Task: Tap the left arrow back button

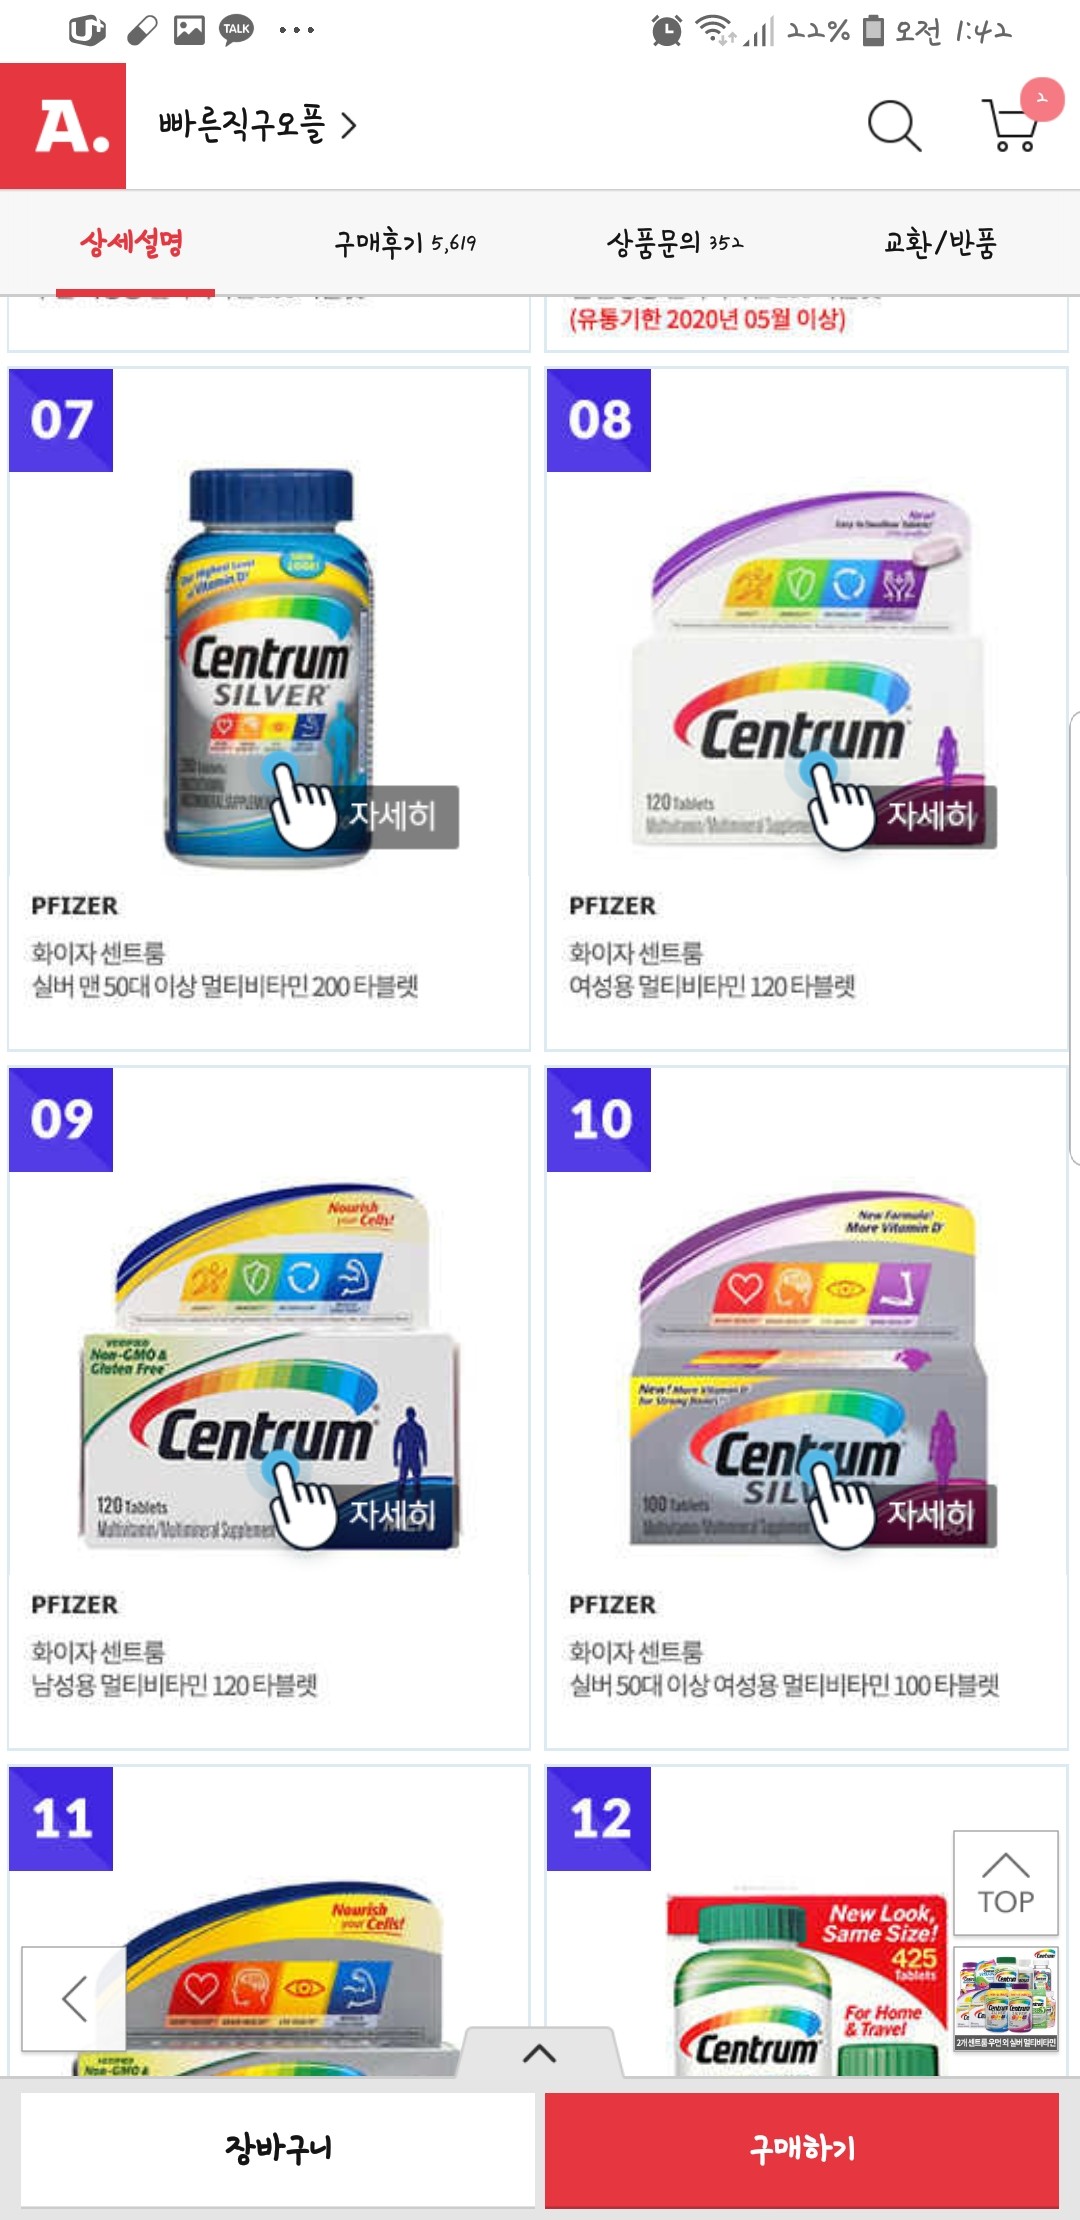Action: (74, 1998)
